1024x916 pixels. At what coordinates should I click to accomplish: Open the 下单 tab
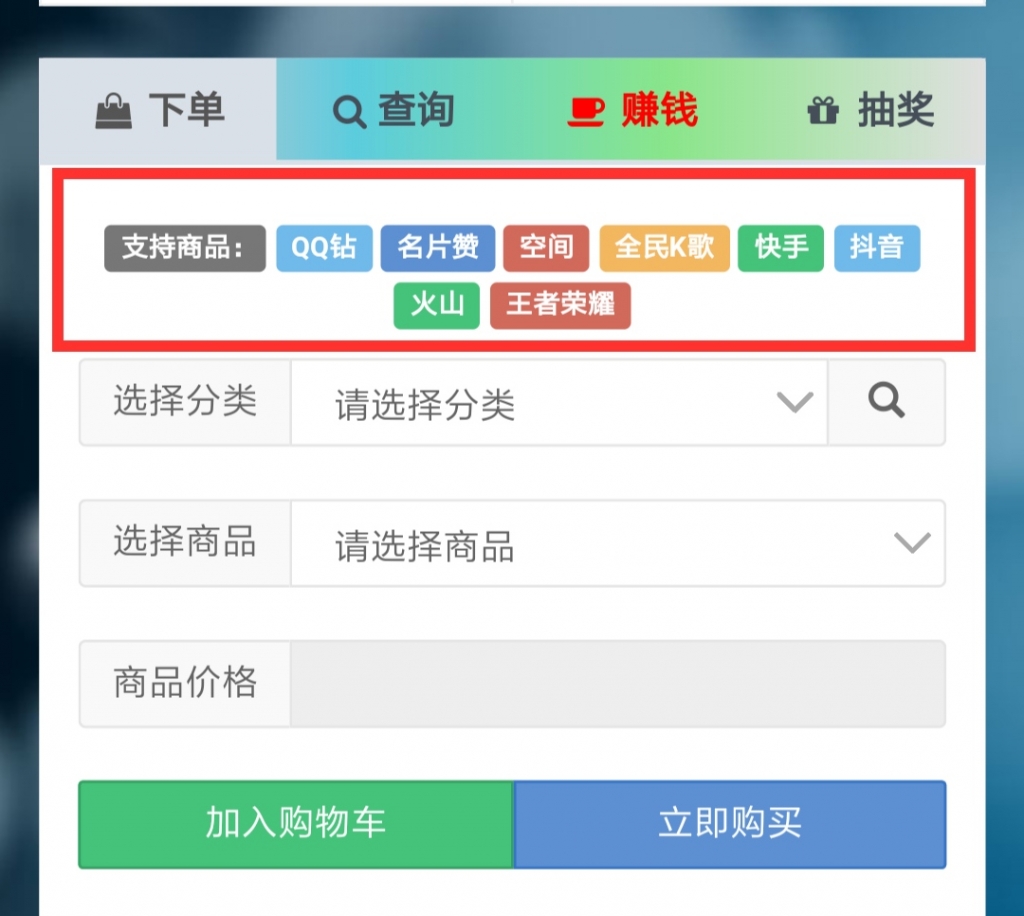tap(158, 110)
